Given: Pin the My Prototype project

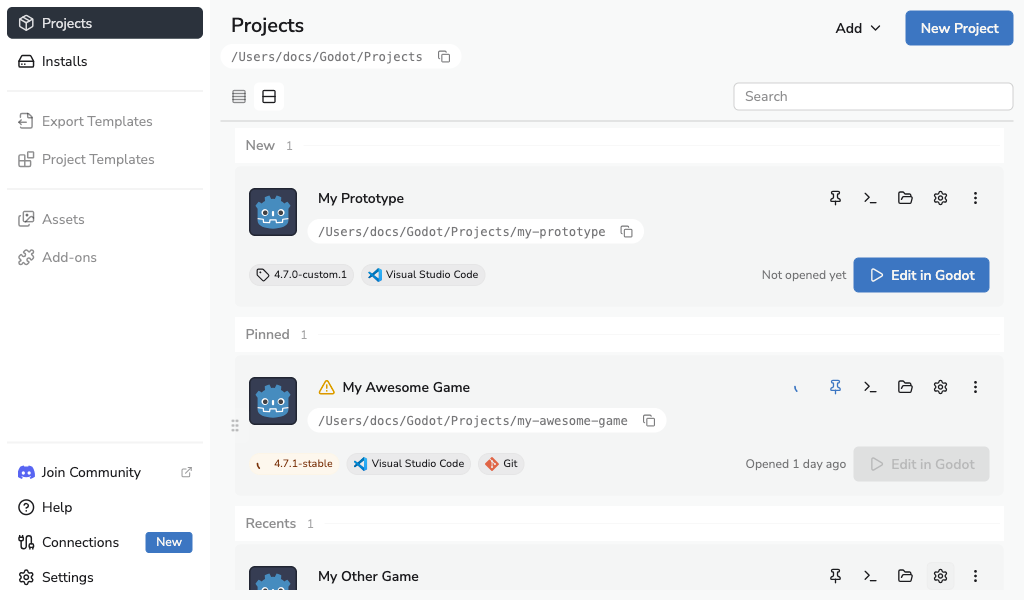Looking at the screenshot, I should [835, 198].
